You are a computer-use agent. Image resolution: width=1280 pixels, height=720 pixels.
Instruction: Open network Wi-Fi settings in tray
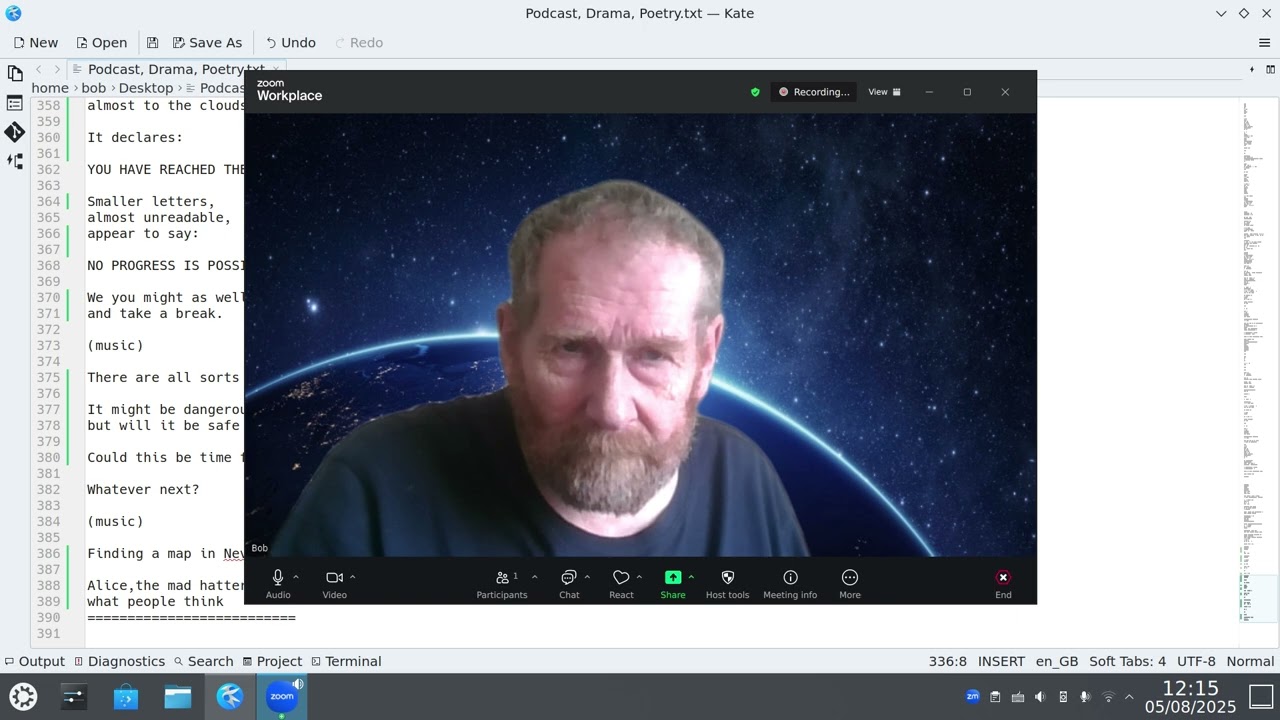(x=1108, y=696)
